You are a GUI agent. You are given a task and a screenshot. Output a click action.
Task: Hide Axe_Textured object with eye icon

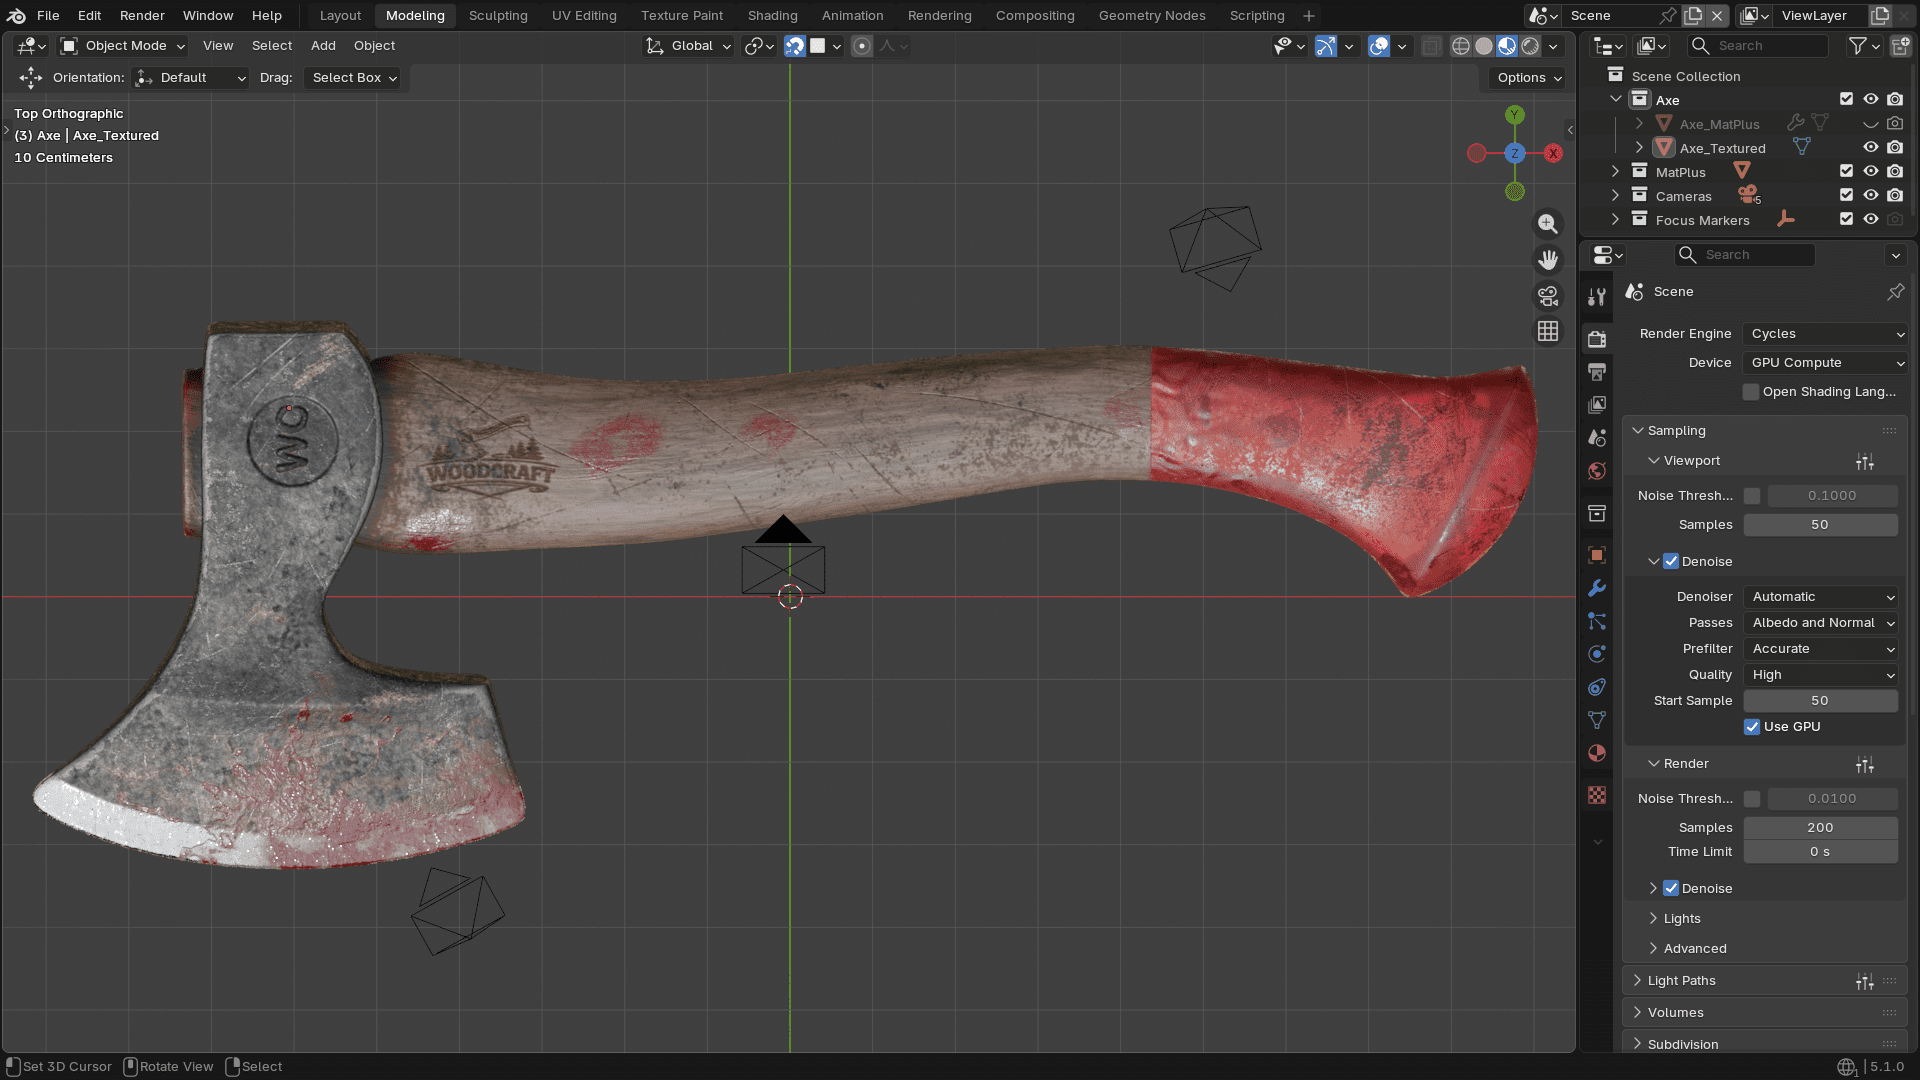[1870, 148]
